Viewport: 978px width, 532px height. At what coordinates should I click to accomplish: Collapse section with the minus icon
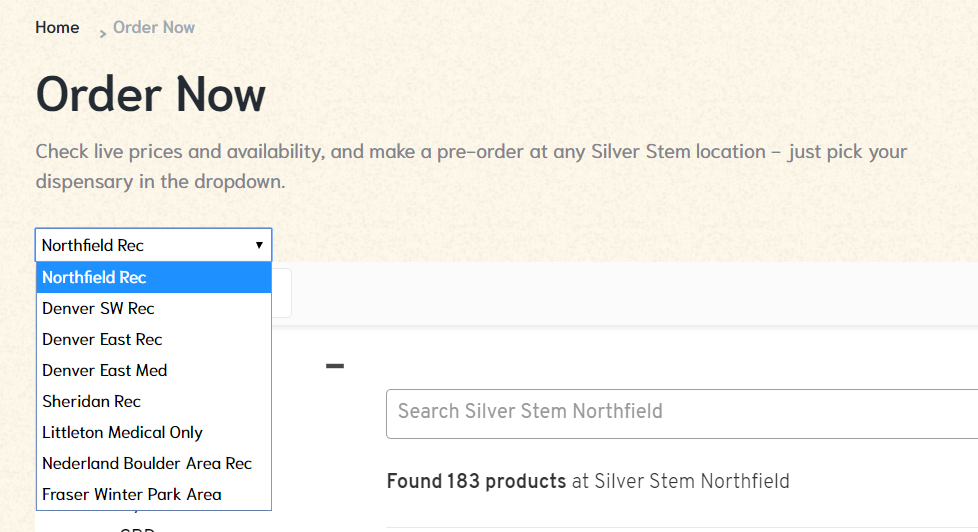(335, 366)
